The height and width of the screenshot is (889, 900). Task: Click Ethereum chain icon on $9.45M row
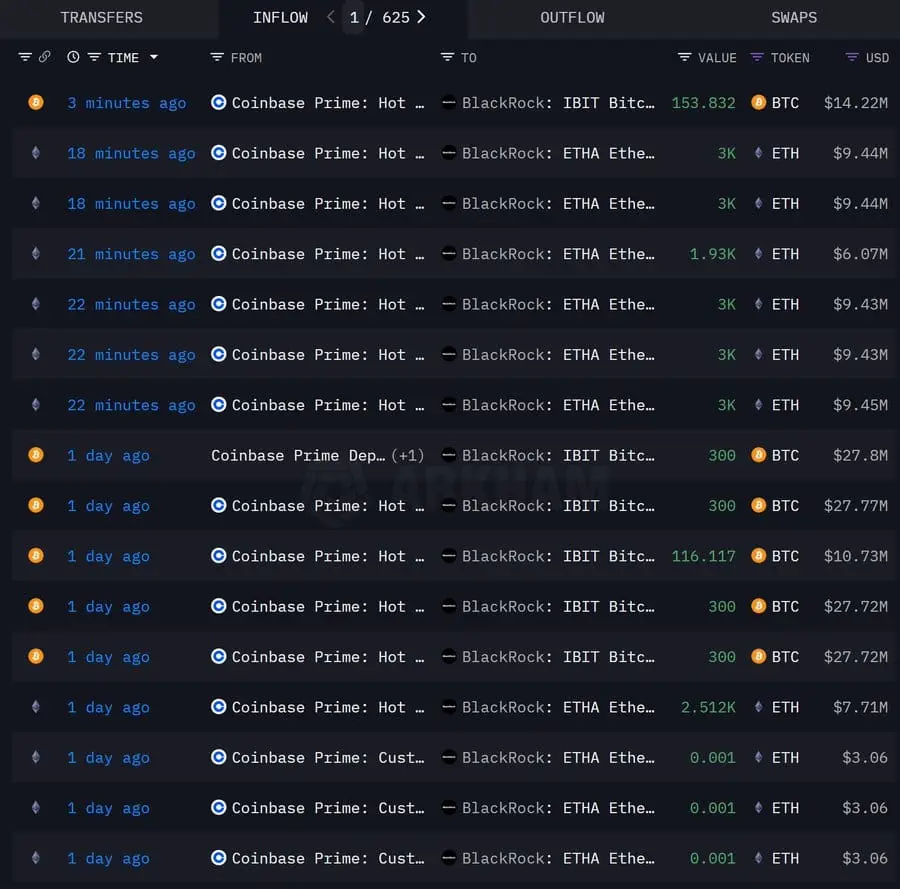36,405
